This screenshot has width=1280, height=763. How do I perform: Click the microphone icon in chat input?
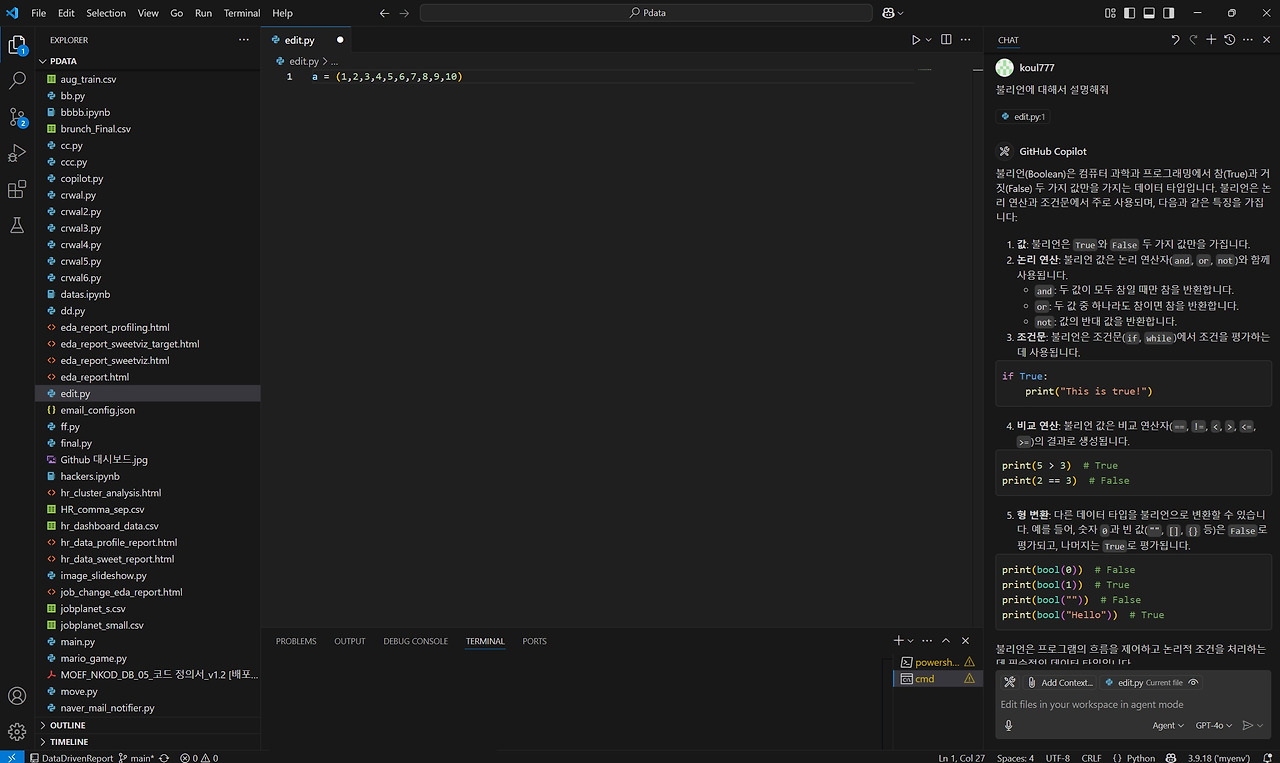click(x=1009, y=725)
